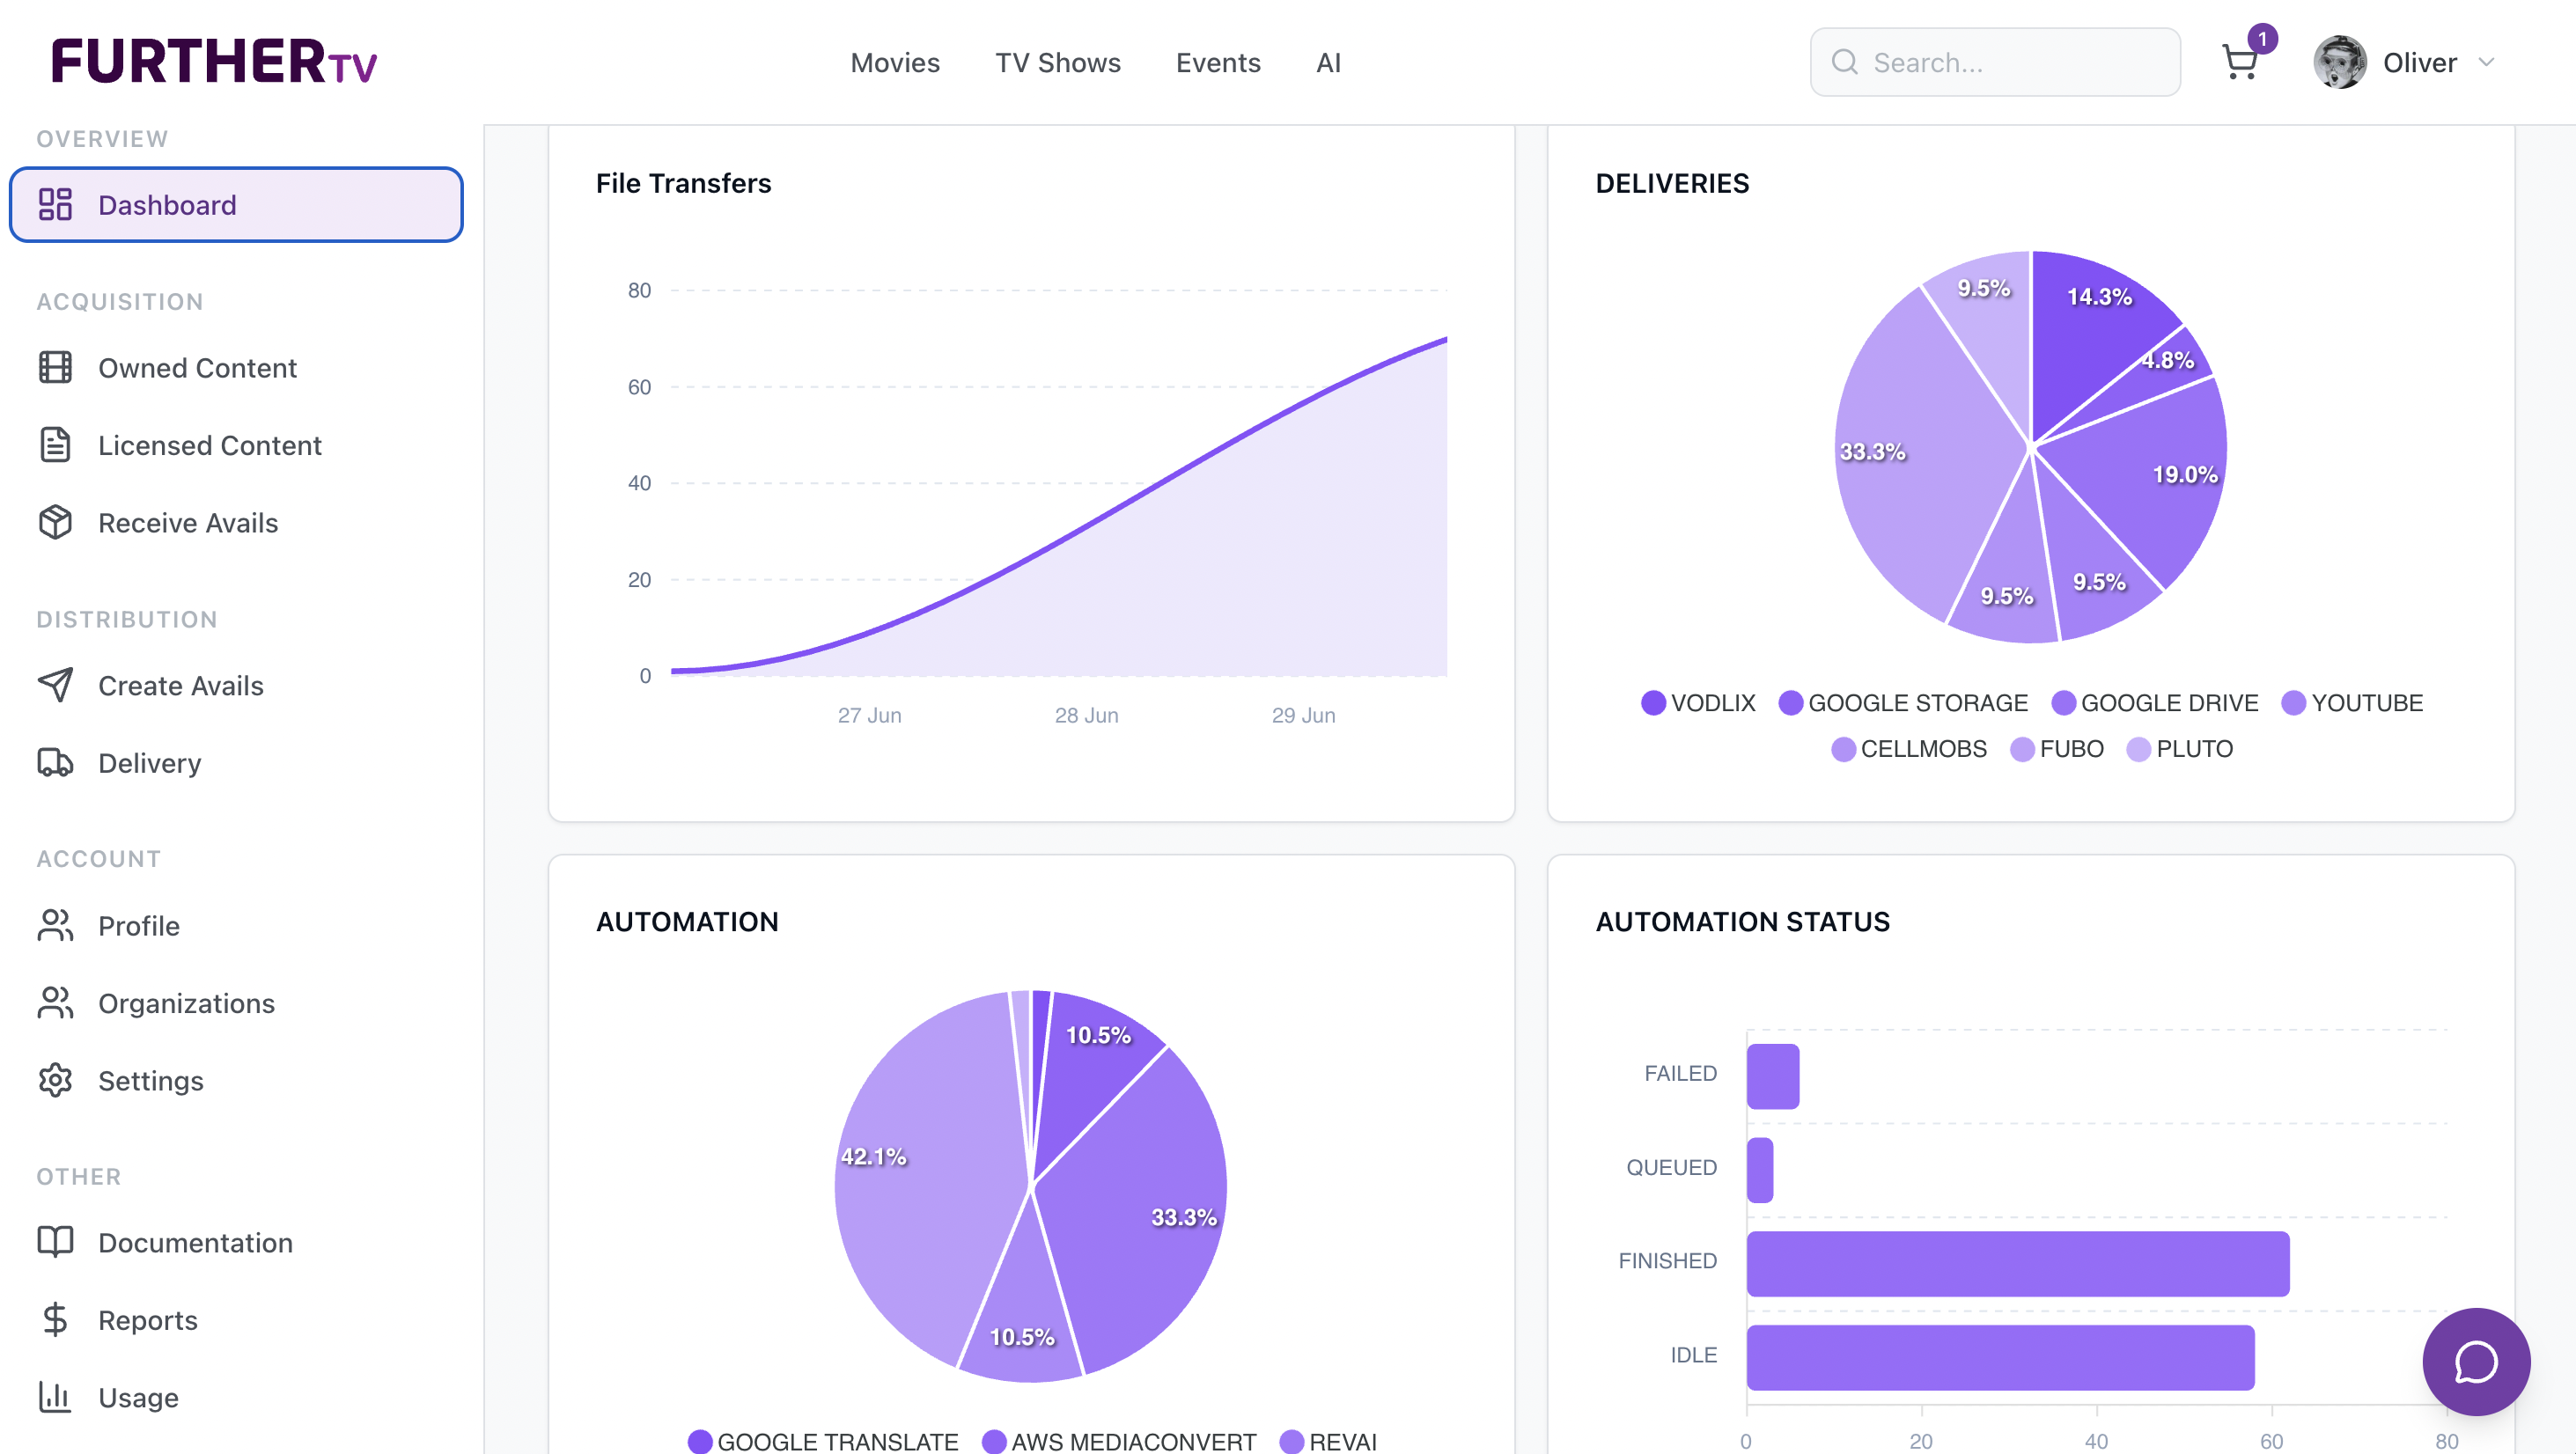Viewport: 2576px width, 1454px height.
Task: Click the Create Avails paper plane icon
Action: (x=55, y=685)
